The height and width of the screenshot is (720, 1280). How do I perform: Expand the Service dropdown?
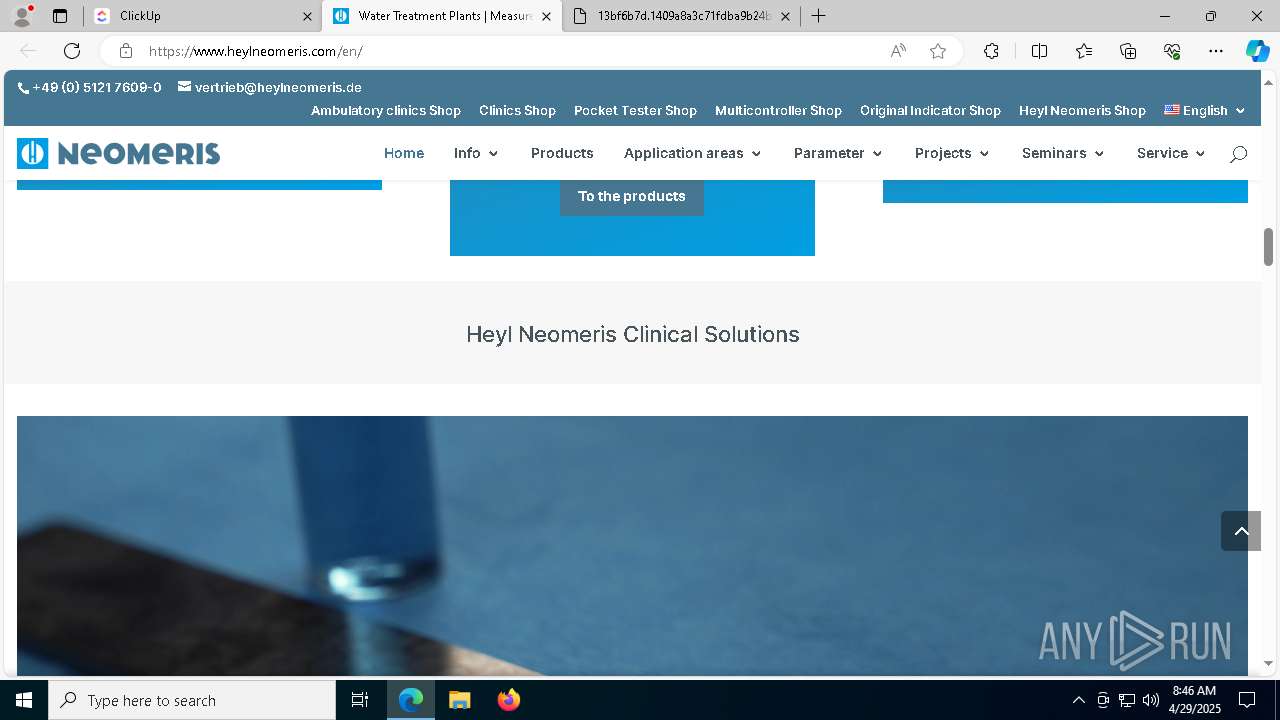[1171, 153]
